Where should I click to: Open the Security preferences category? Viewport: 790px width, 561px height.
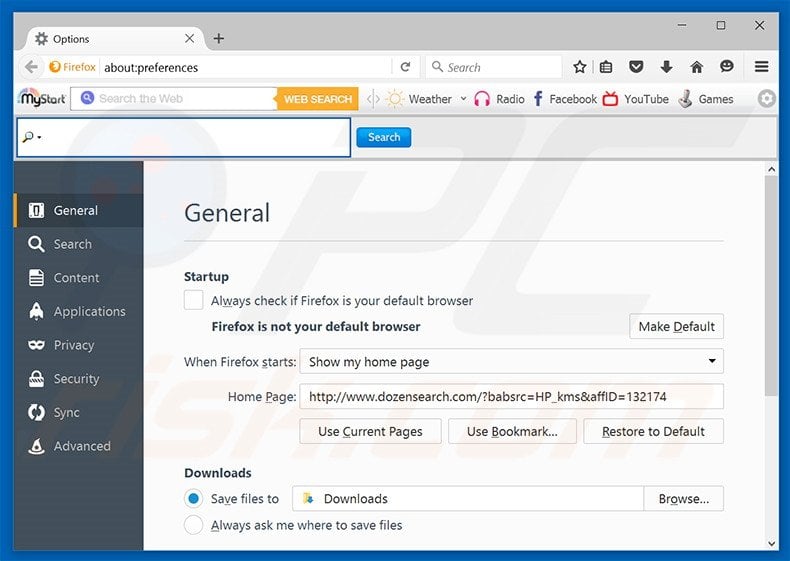(x=78, y=379)
